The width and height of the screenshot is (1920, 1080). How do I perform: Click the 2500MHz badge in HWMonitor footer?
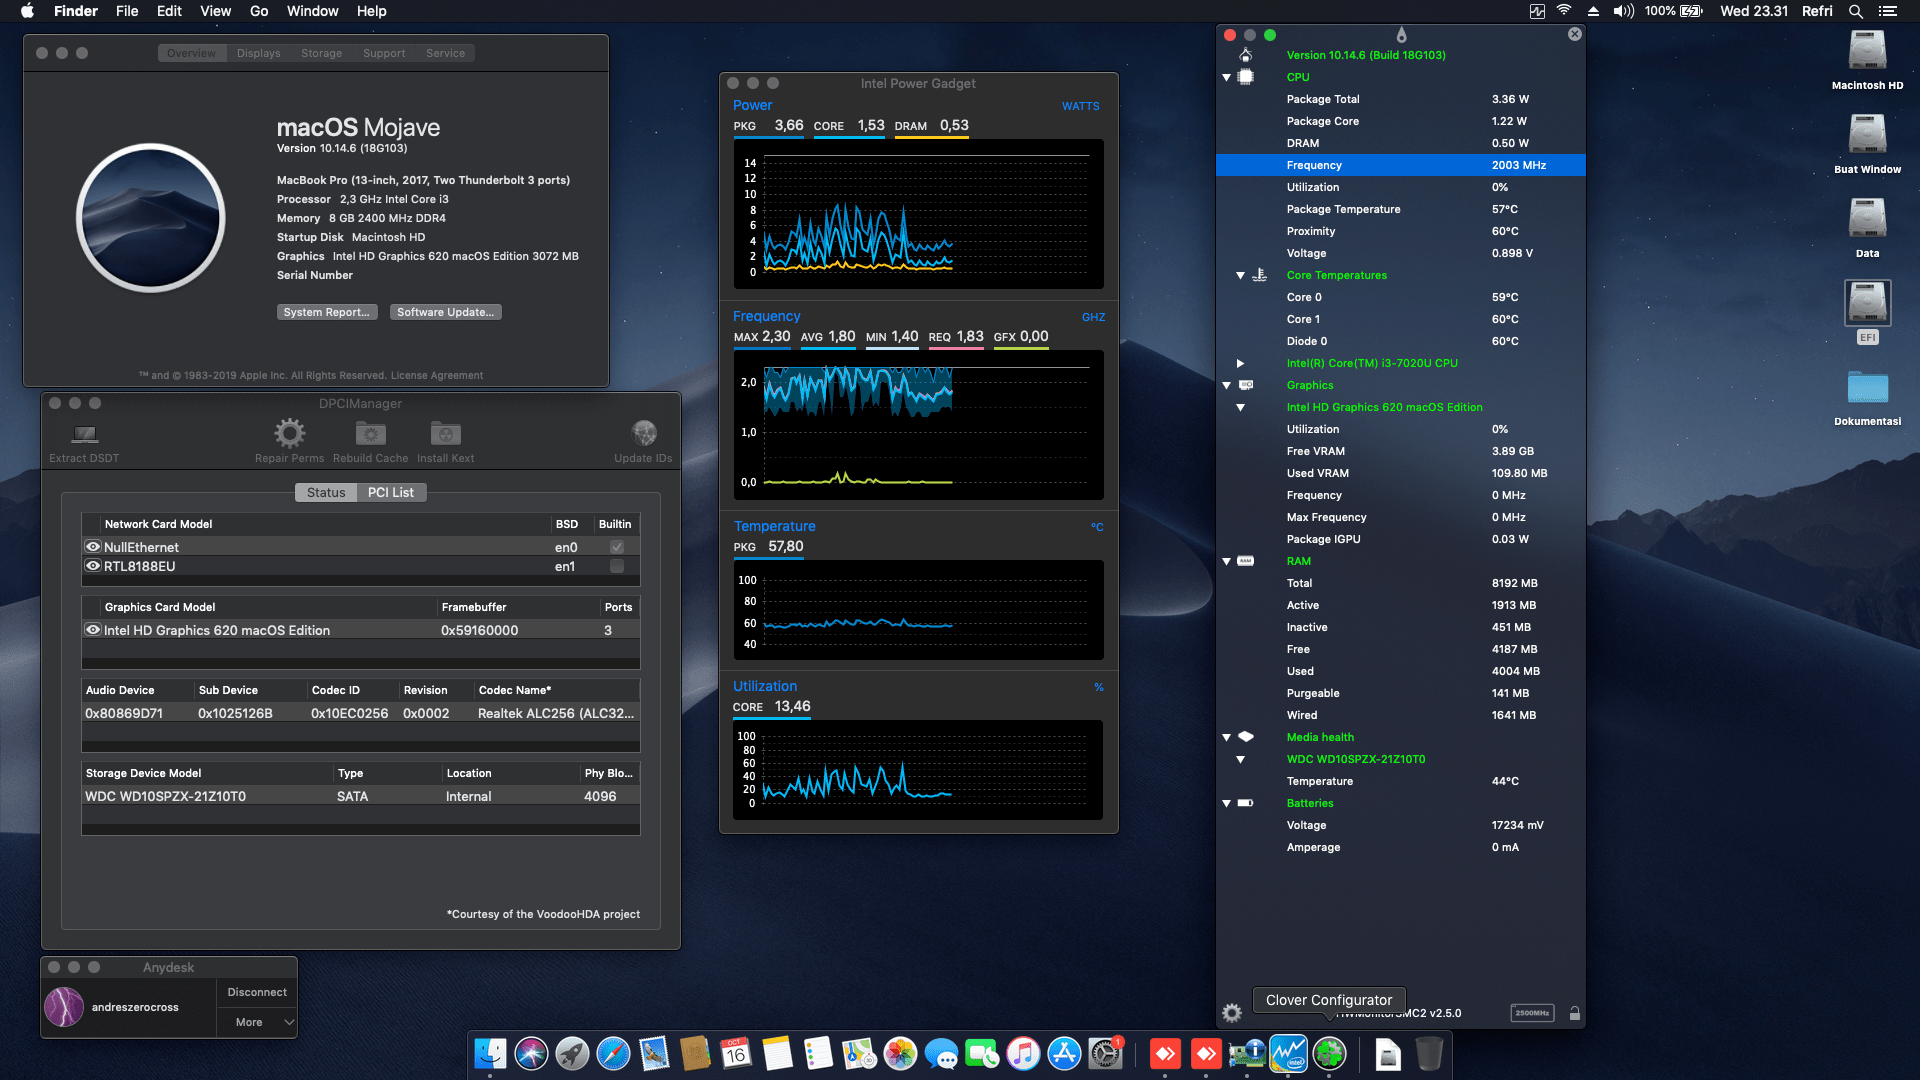1532,1013
